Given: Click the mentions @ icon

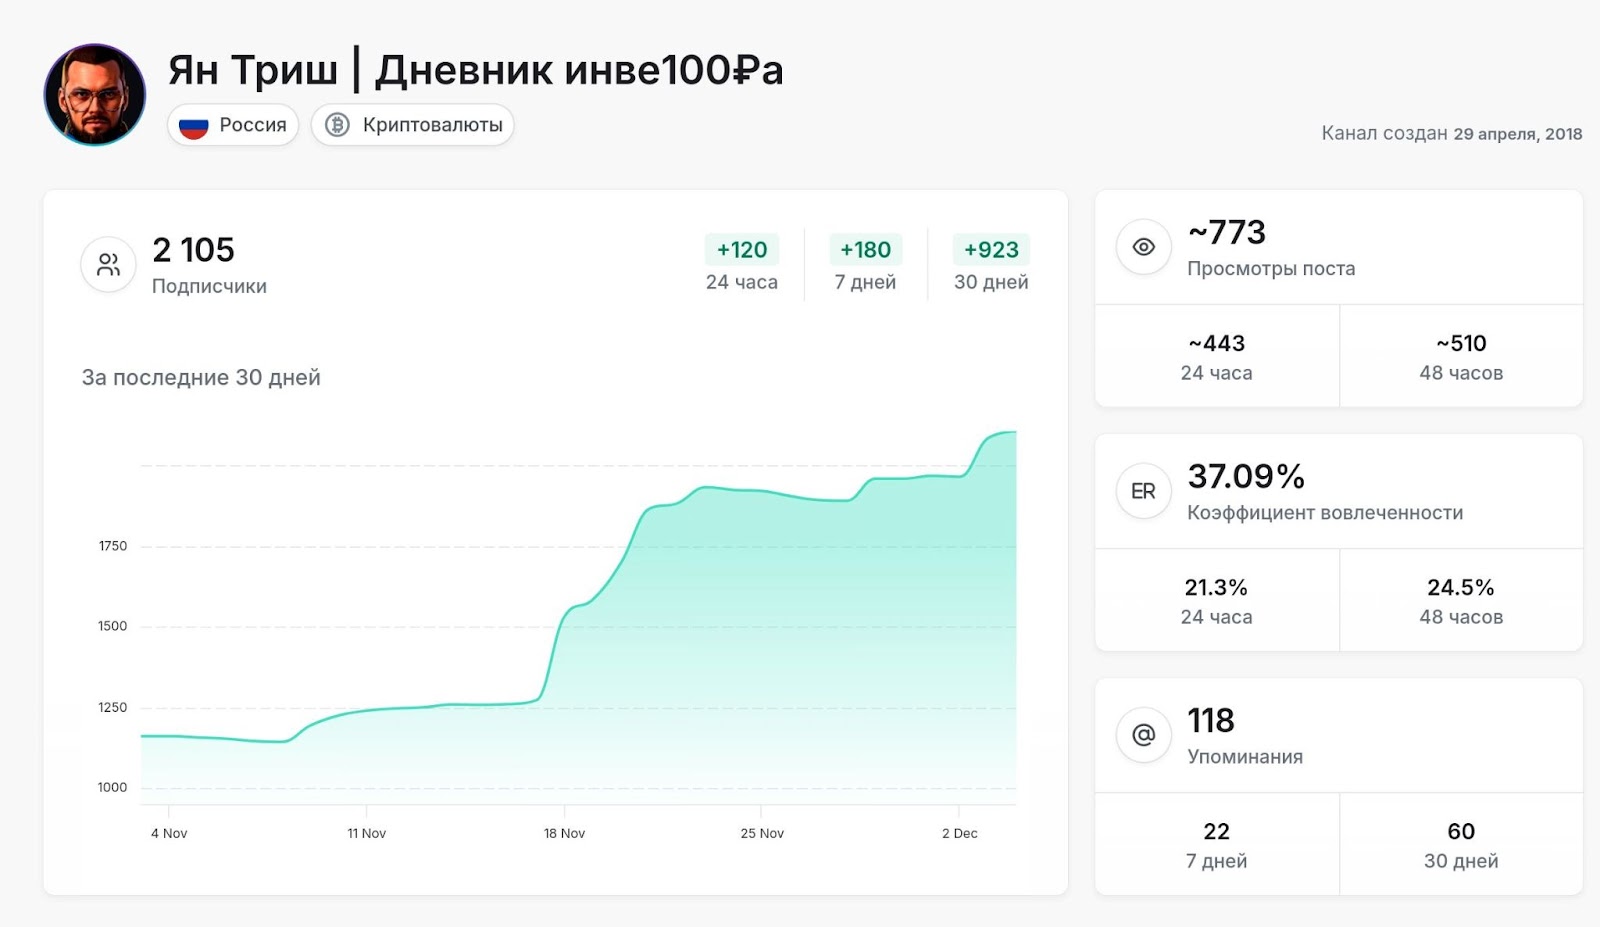Looking at the screenshot, I should 1143,735.
